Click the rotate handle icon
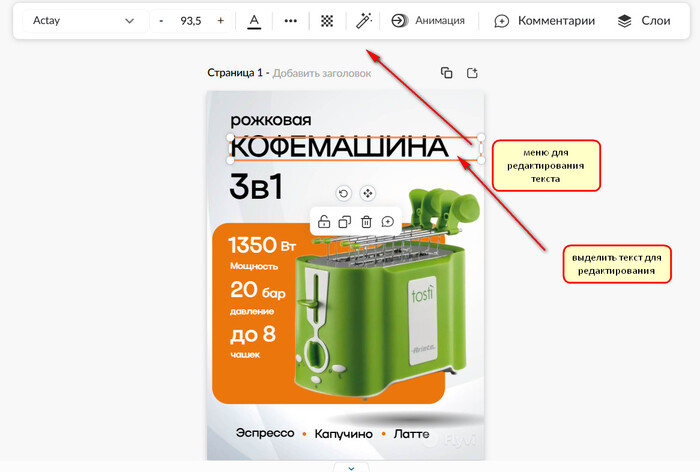The height and width of the screenshot is (472, 700). [344, 194]
